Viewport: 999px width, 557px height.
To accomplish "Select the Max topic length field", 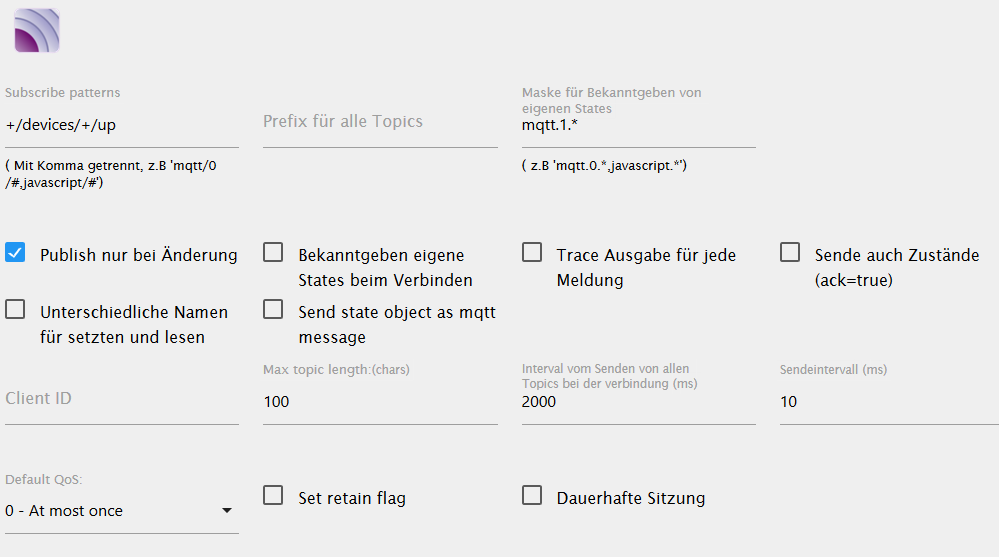I will coord(379,402).
